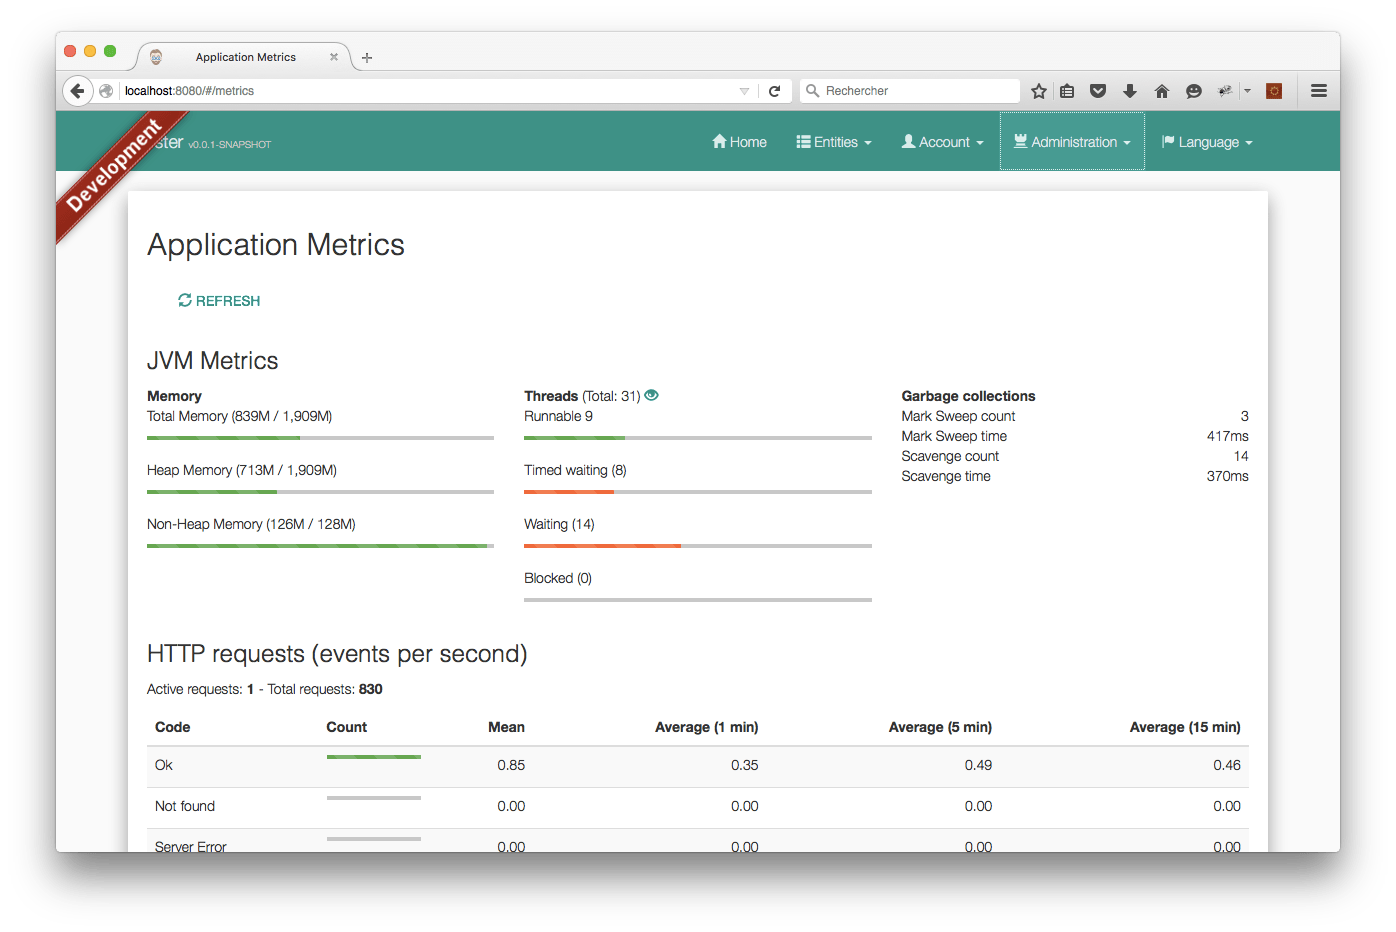Open a new browser tab with the plus button
Image resolution: width=1396 pixels, height=932 pixels.
pos(366,57)
